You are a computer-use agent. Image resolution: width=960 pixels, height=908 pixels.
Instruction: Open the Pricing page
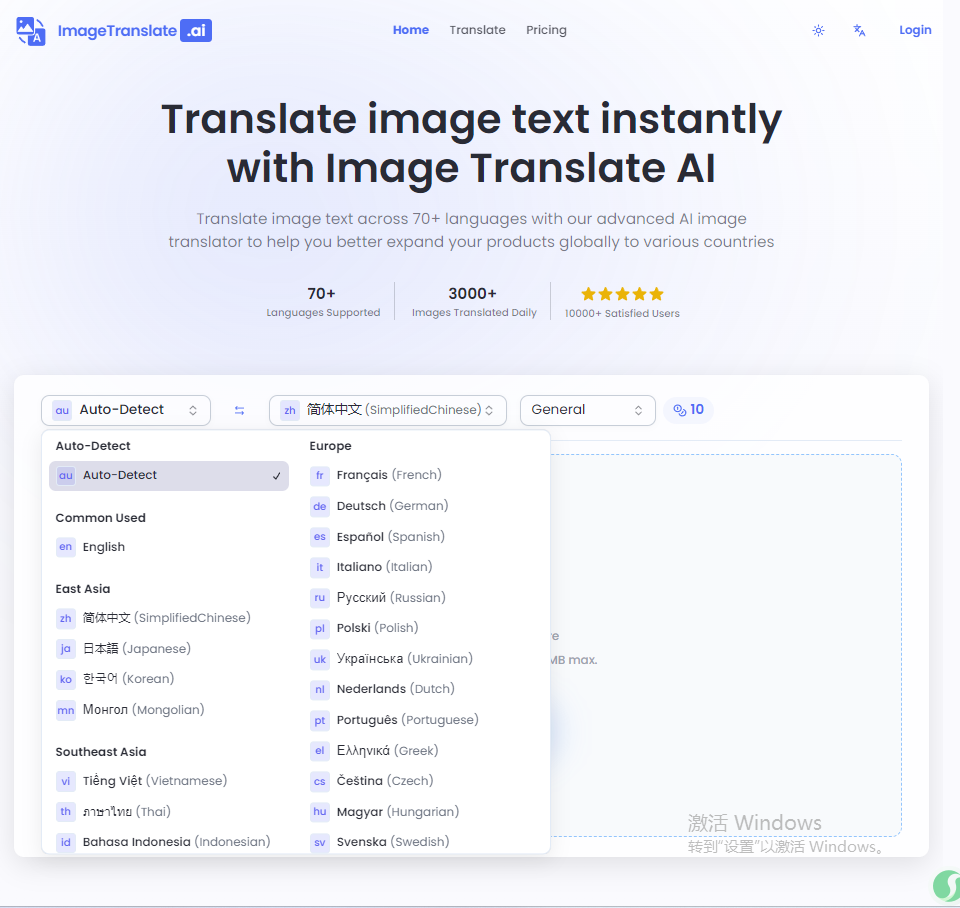(x=546, y=30)
